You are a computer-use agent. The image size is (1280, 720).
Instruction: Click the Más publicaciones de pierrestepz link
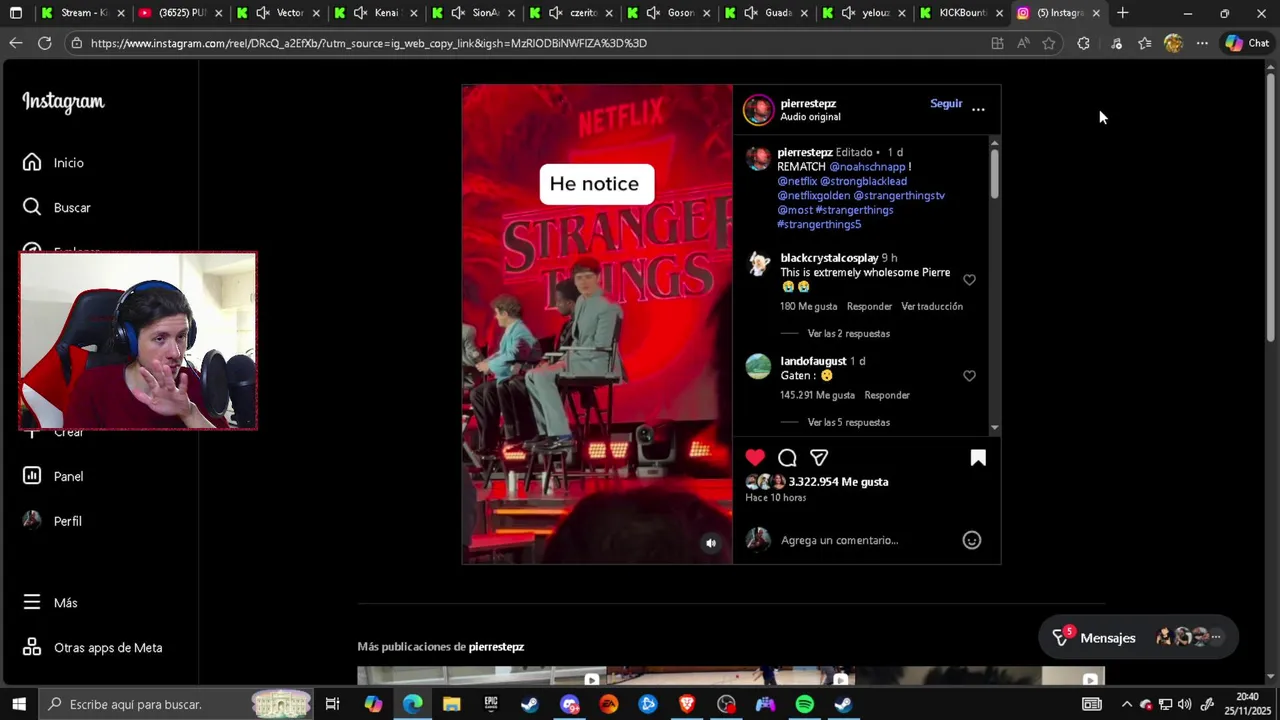tap(441, 647)
